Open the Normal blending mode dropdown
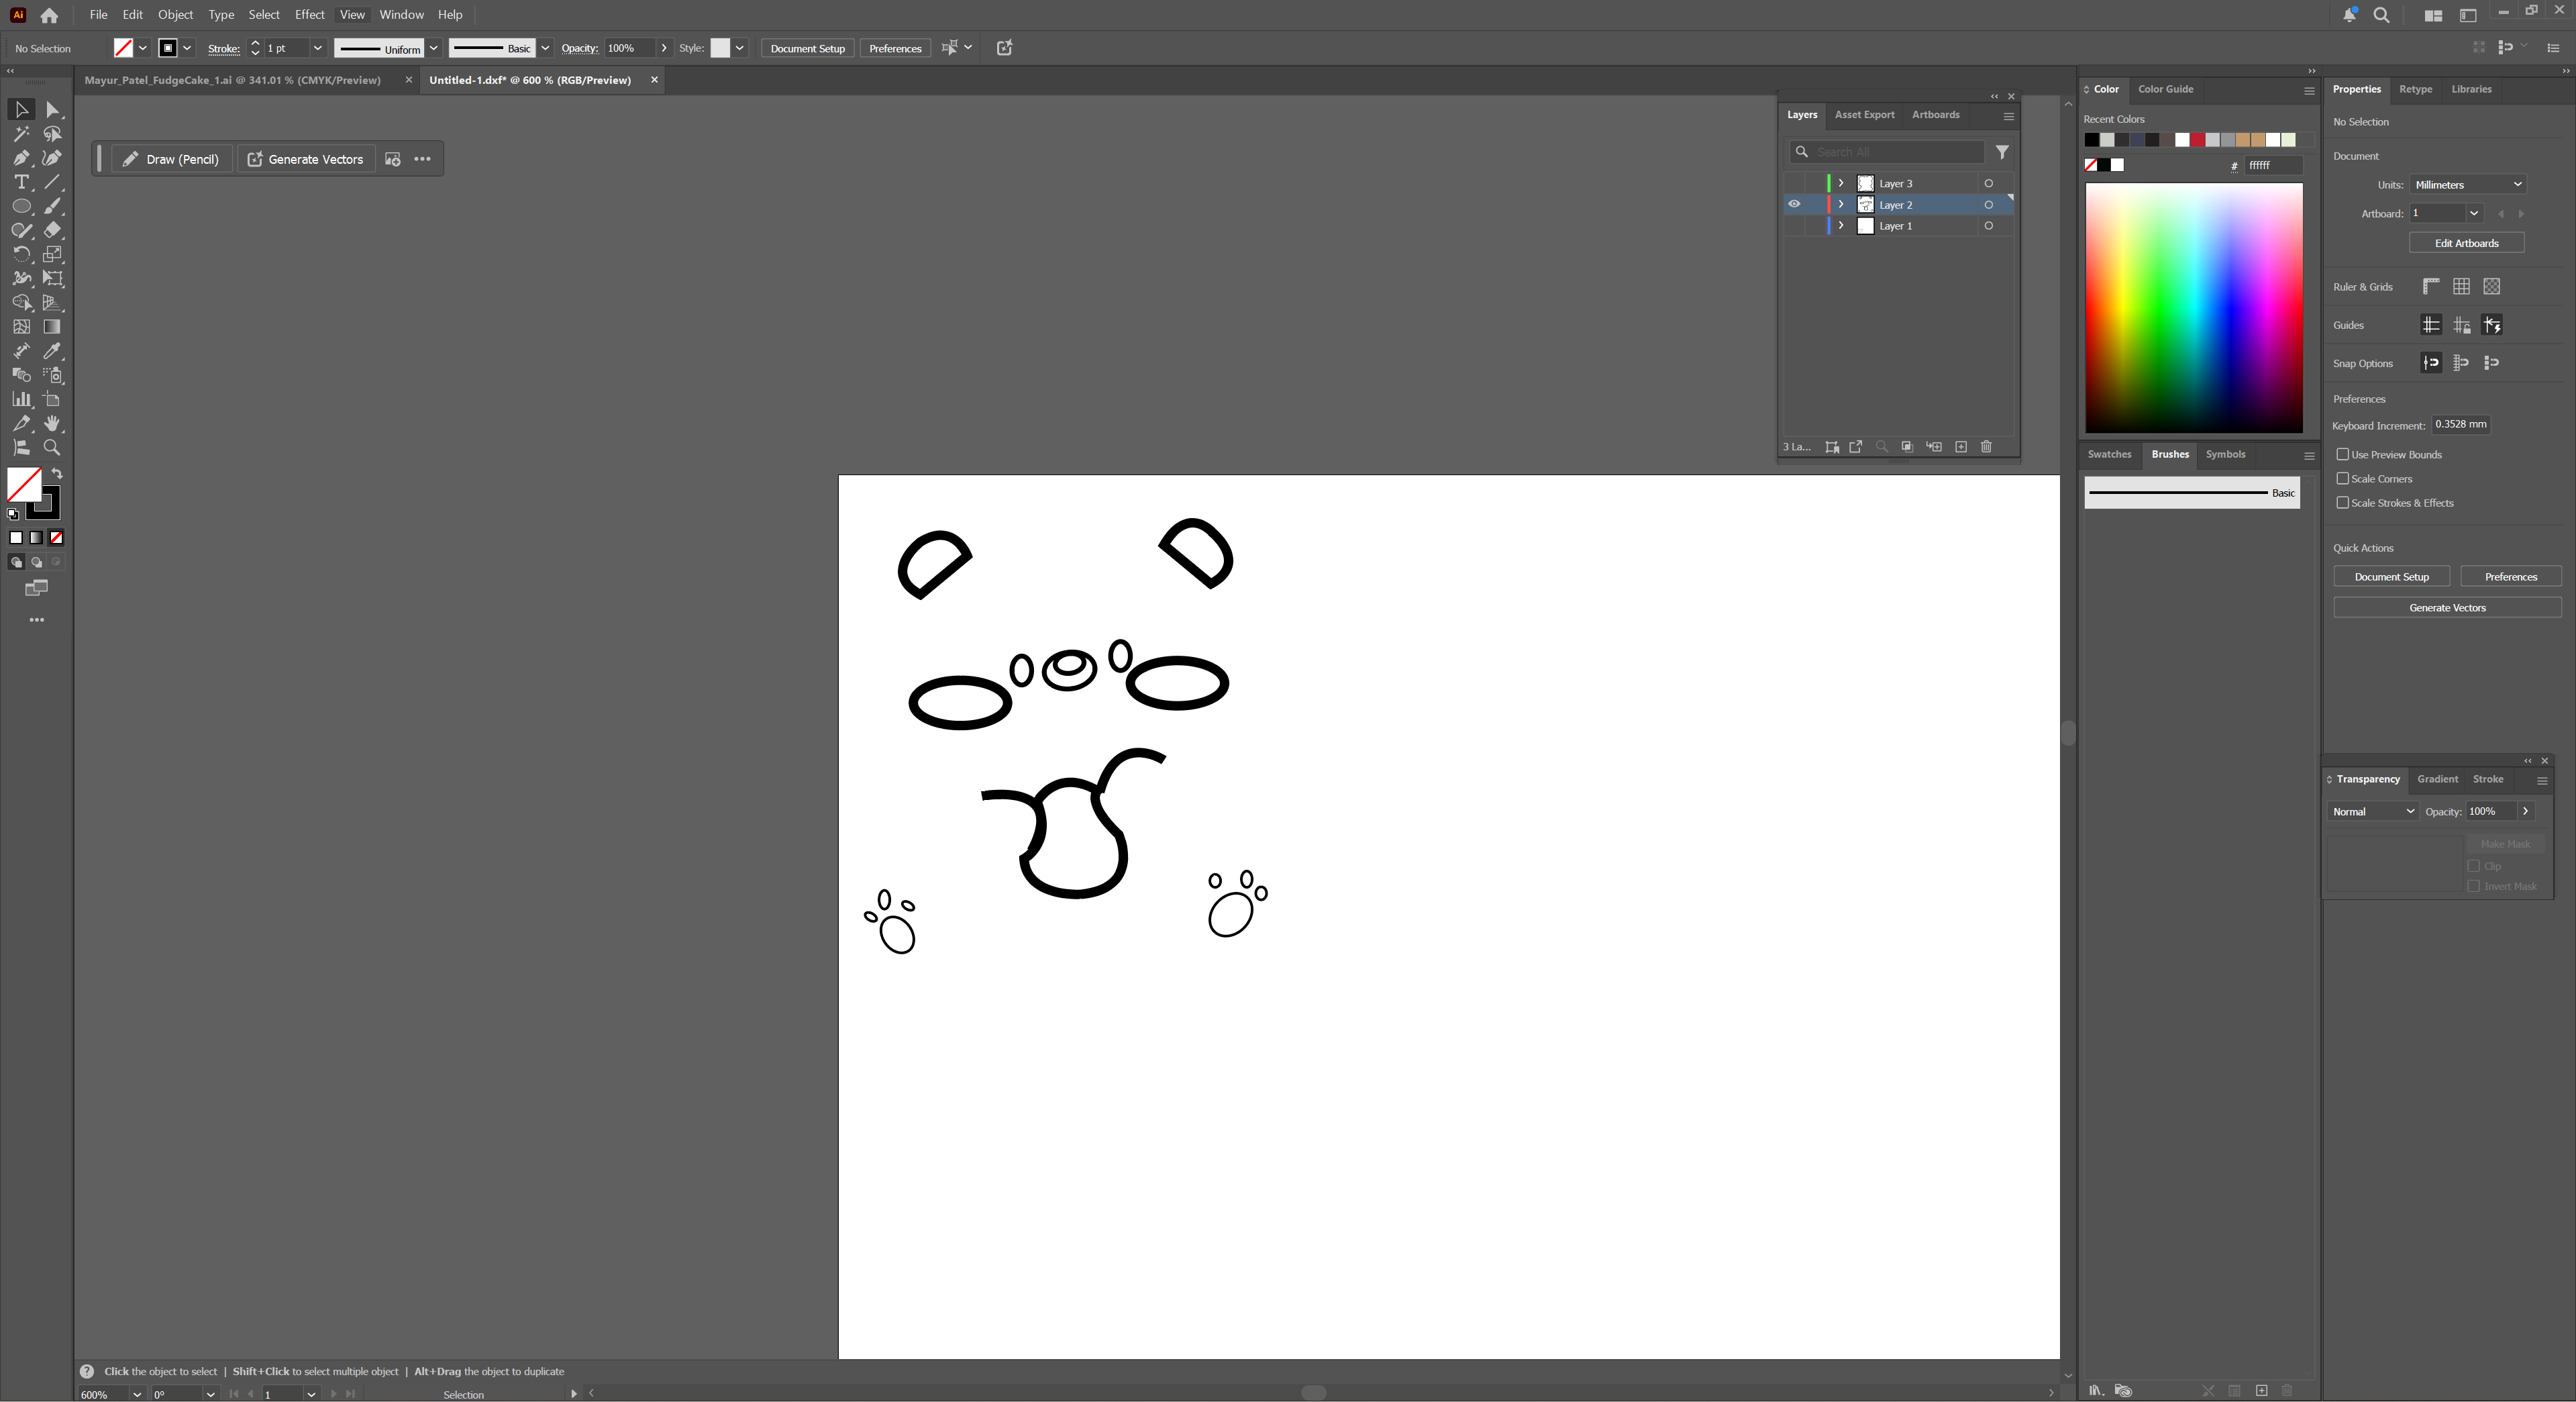Screen dimensions: 2576x1402 tap(2372, 811)
